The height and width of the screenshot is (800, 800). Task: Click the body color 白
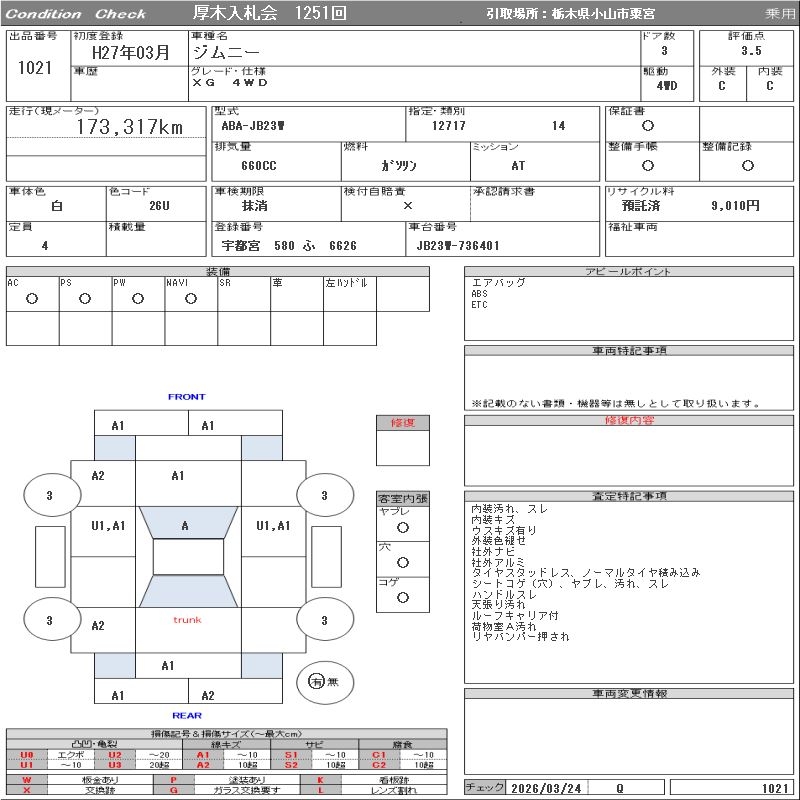coord(57,206)
